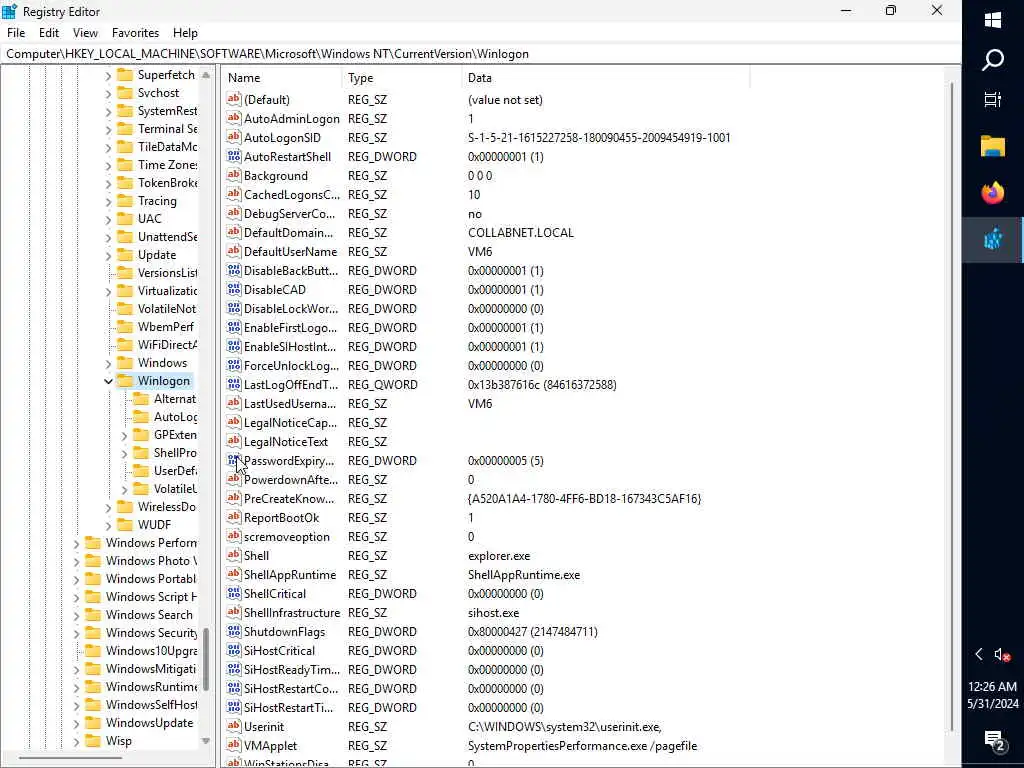Click the string icon next to Shell value
Screen dimensions: 1024x768
[233, 555]
